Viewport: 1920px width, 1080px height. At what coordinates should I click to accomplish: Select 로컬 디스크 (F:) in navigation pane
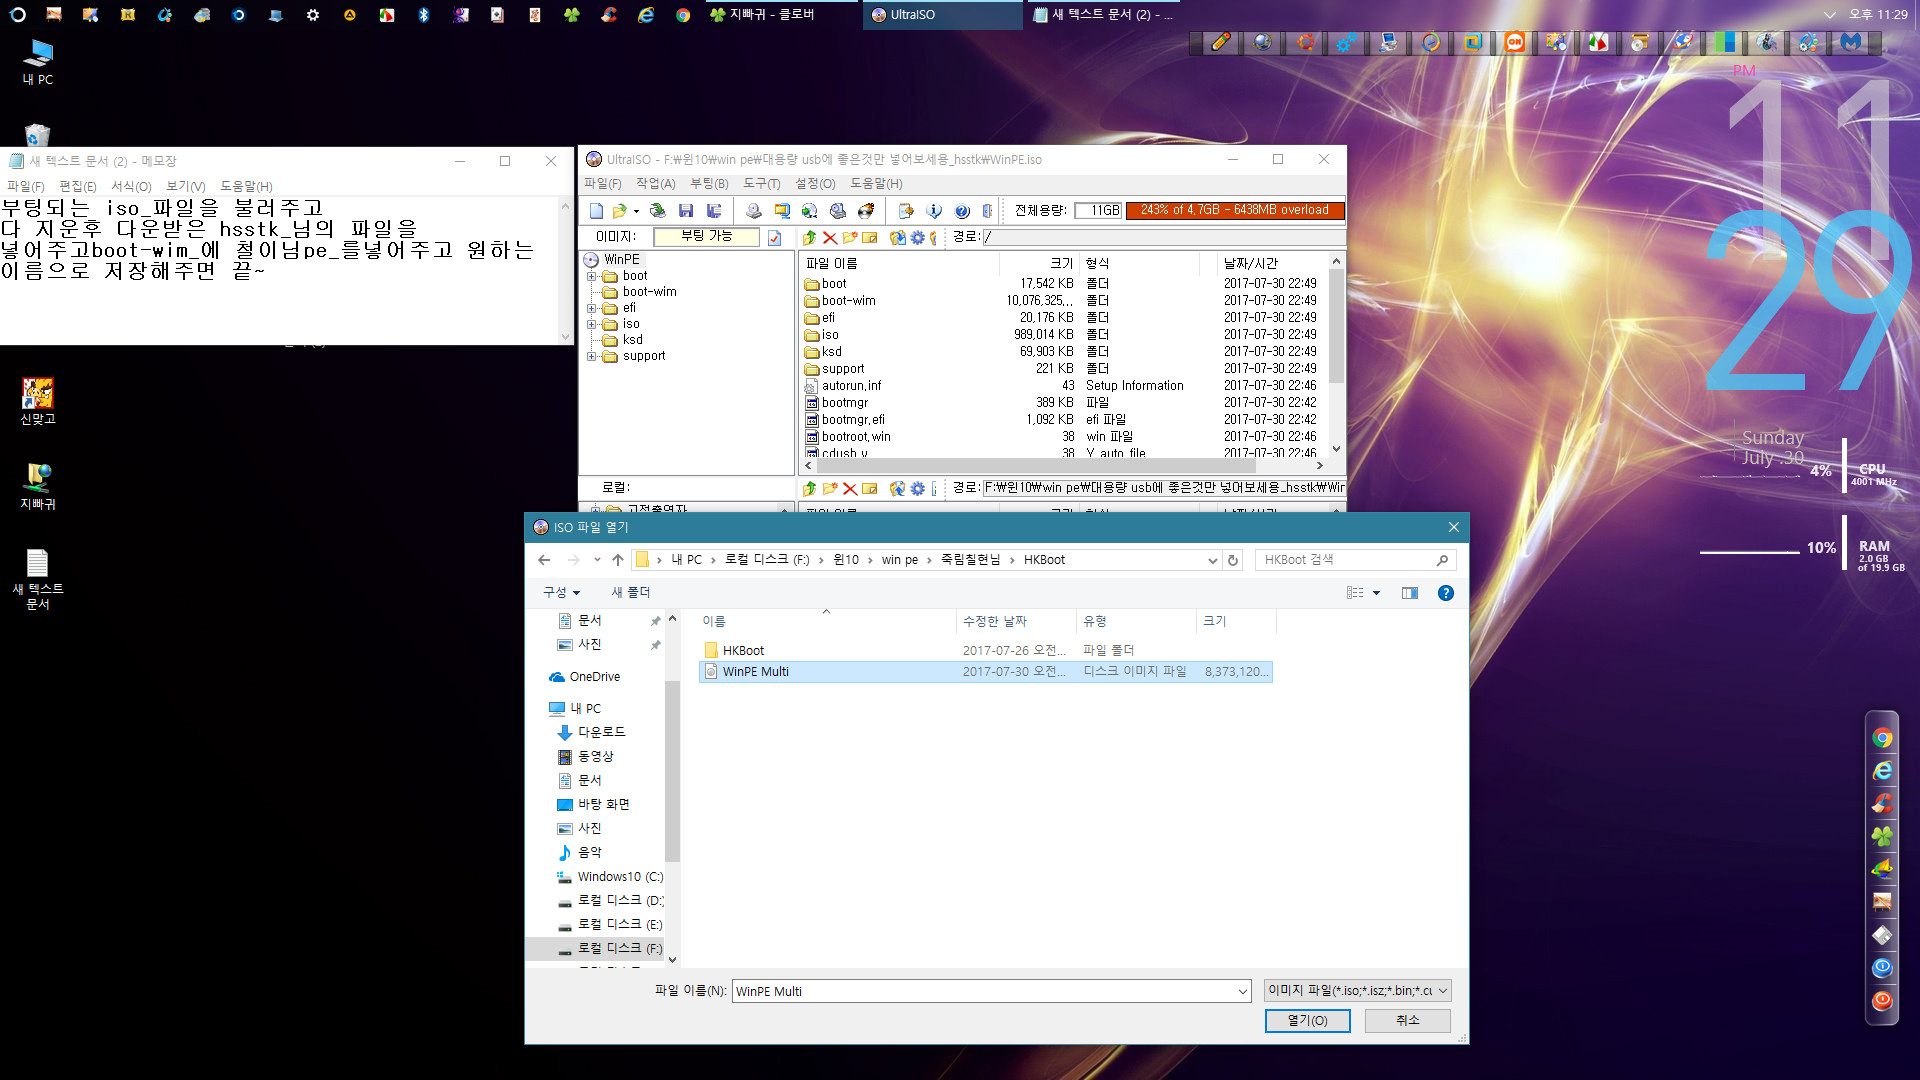609,948
